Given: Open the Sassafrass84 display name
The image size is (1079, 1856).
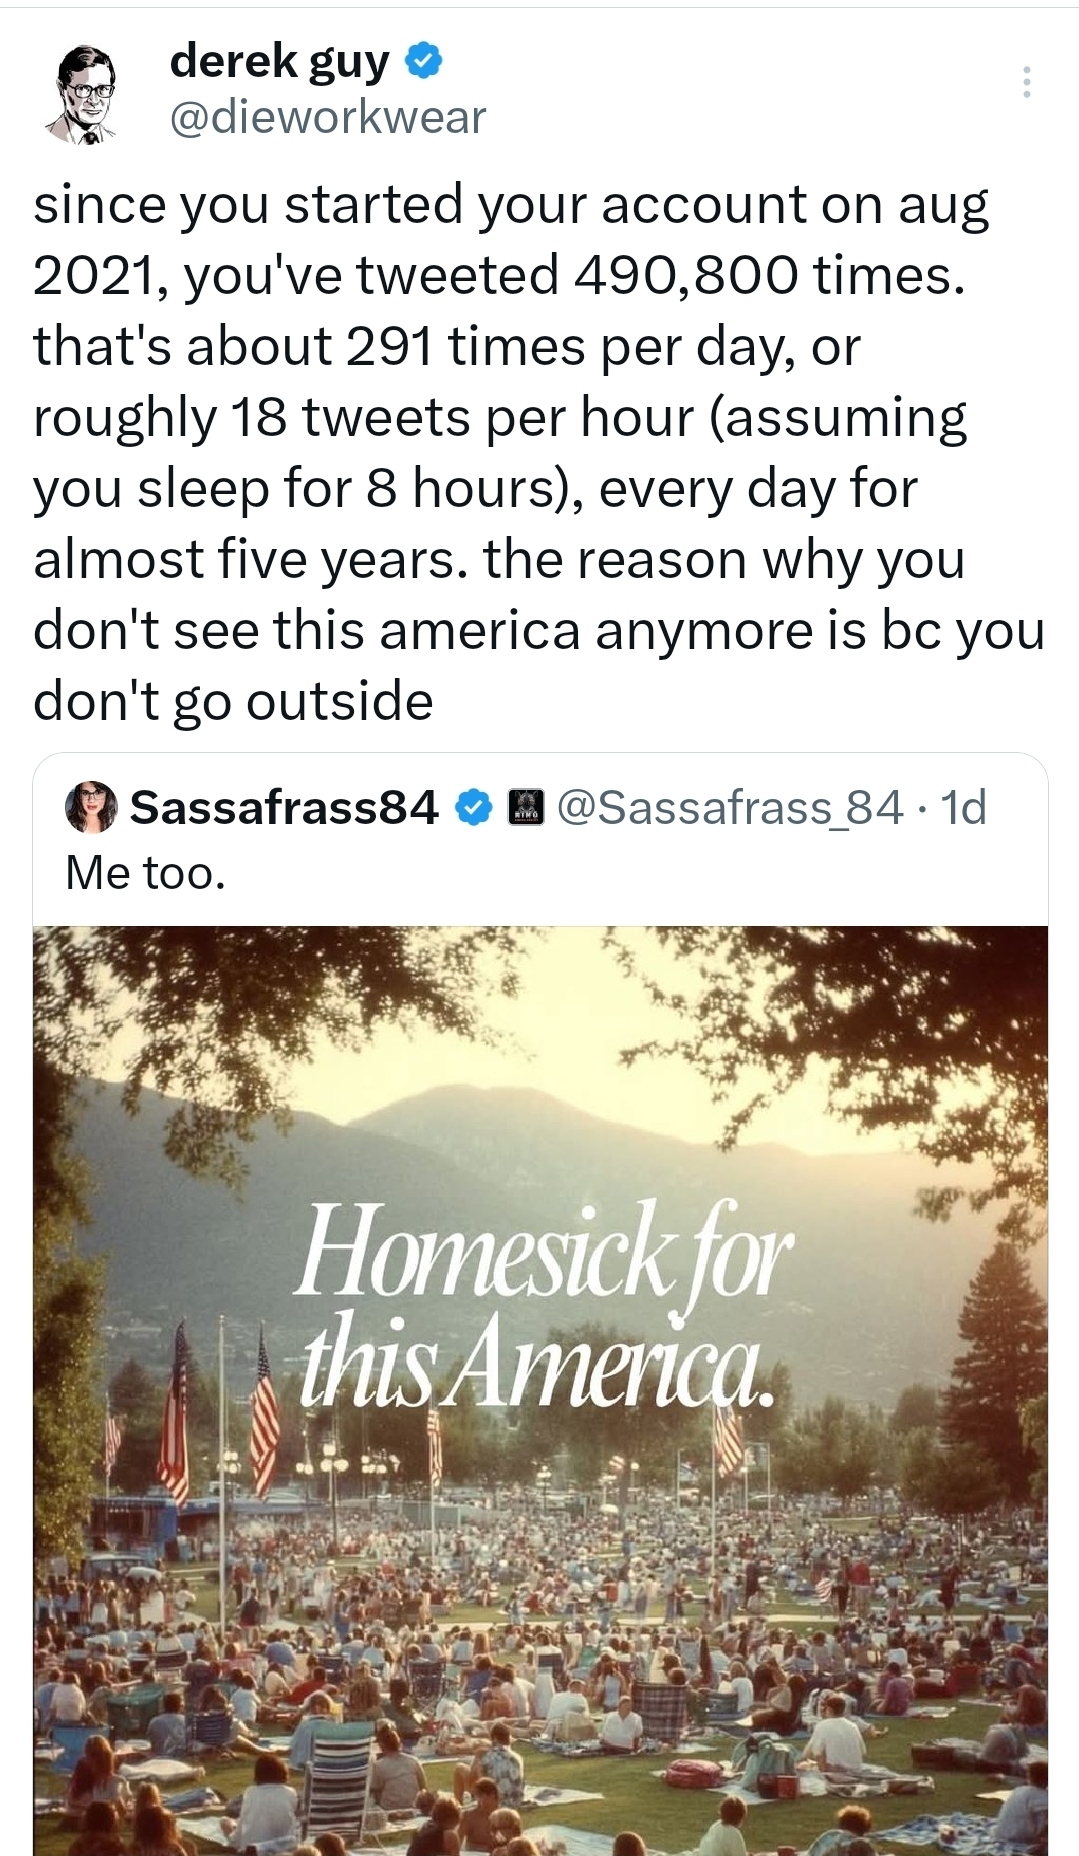Looking at the screenshot, I should click(284, 808).
